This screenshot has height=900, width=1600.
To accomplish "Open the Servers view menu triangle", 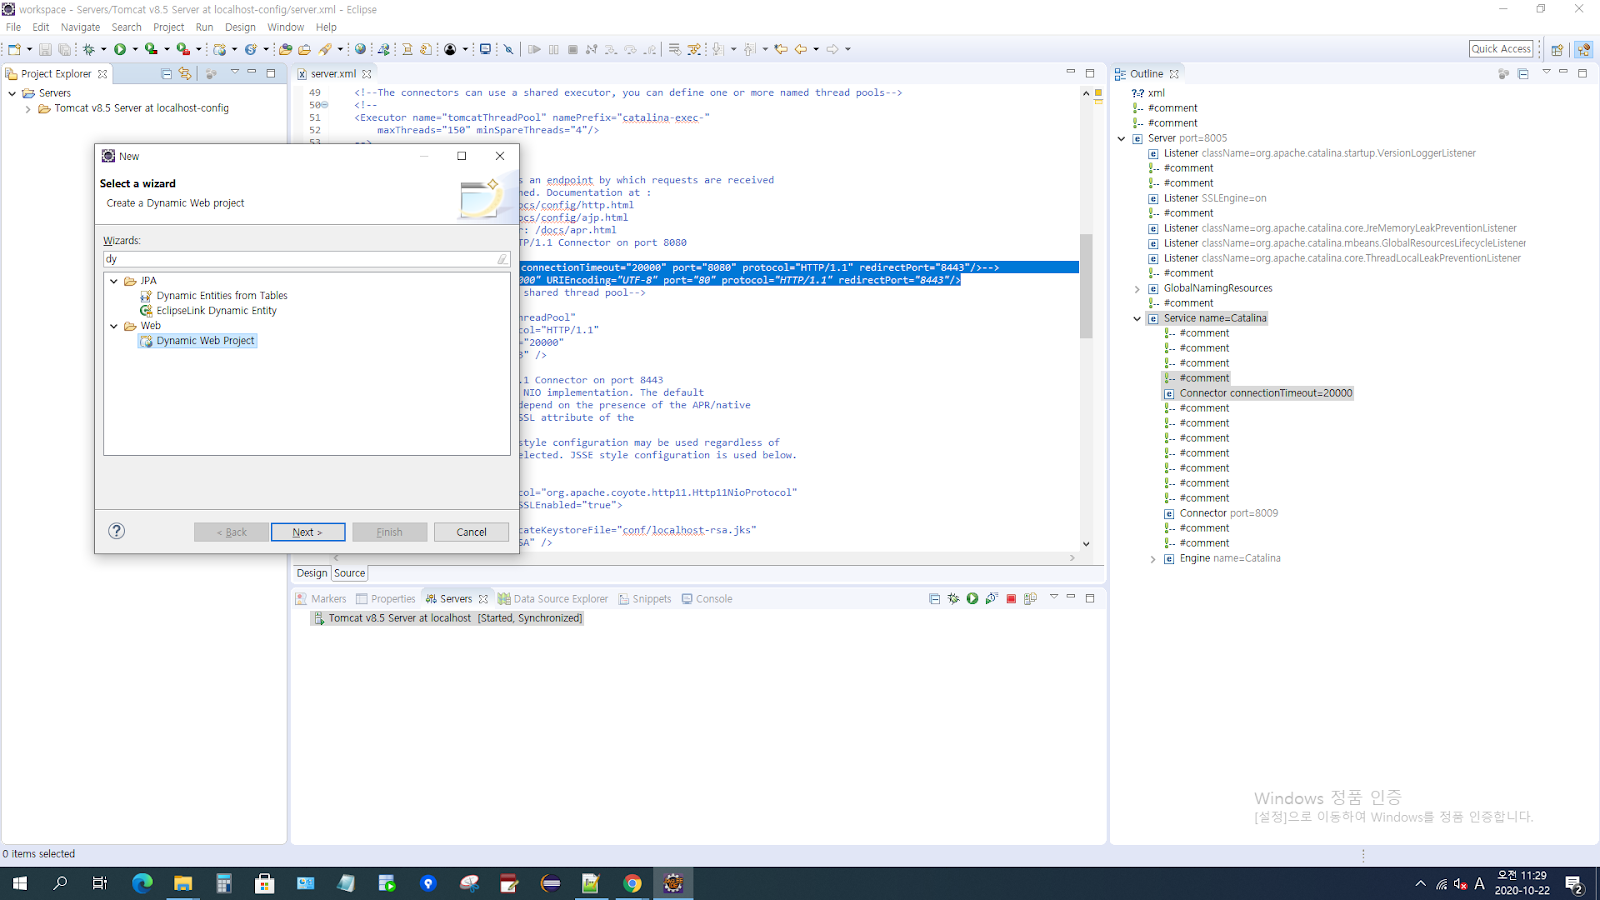I will point(1053,597).
